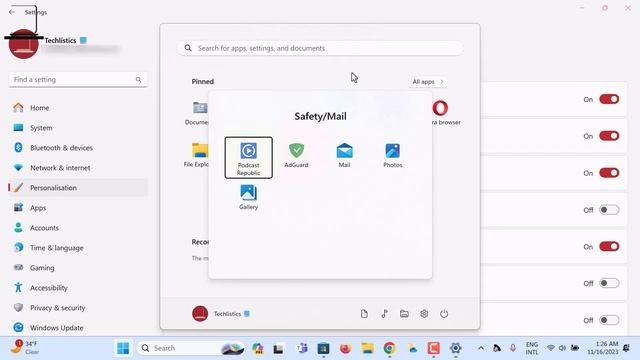640x360 pixels.
Task: Open the Gallery app icon
Action: tap(248, 197)
